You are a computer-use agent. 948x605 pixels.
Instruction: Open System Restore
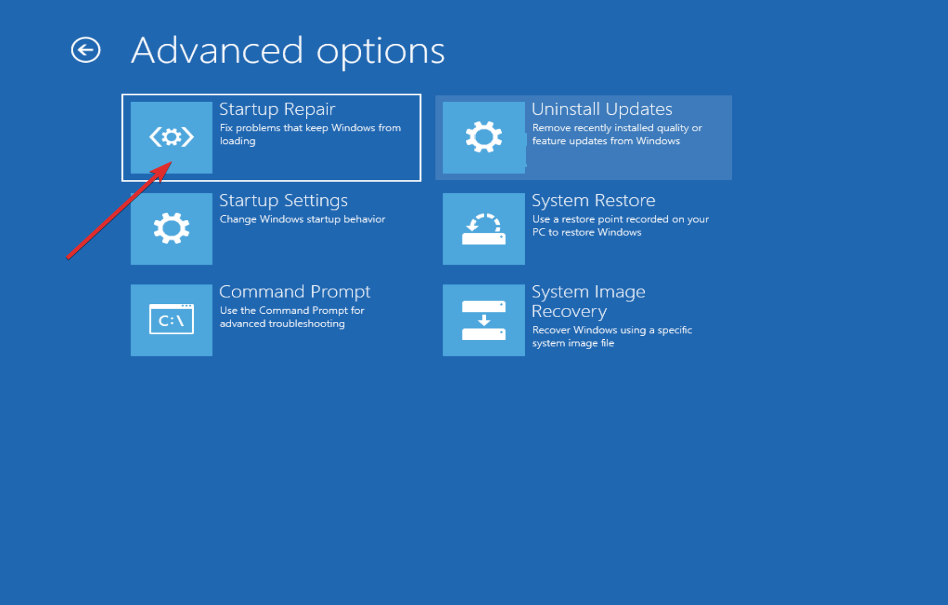[584, 228]
